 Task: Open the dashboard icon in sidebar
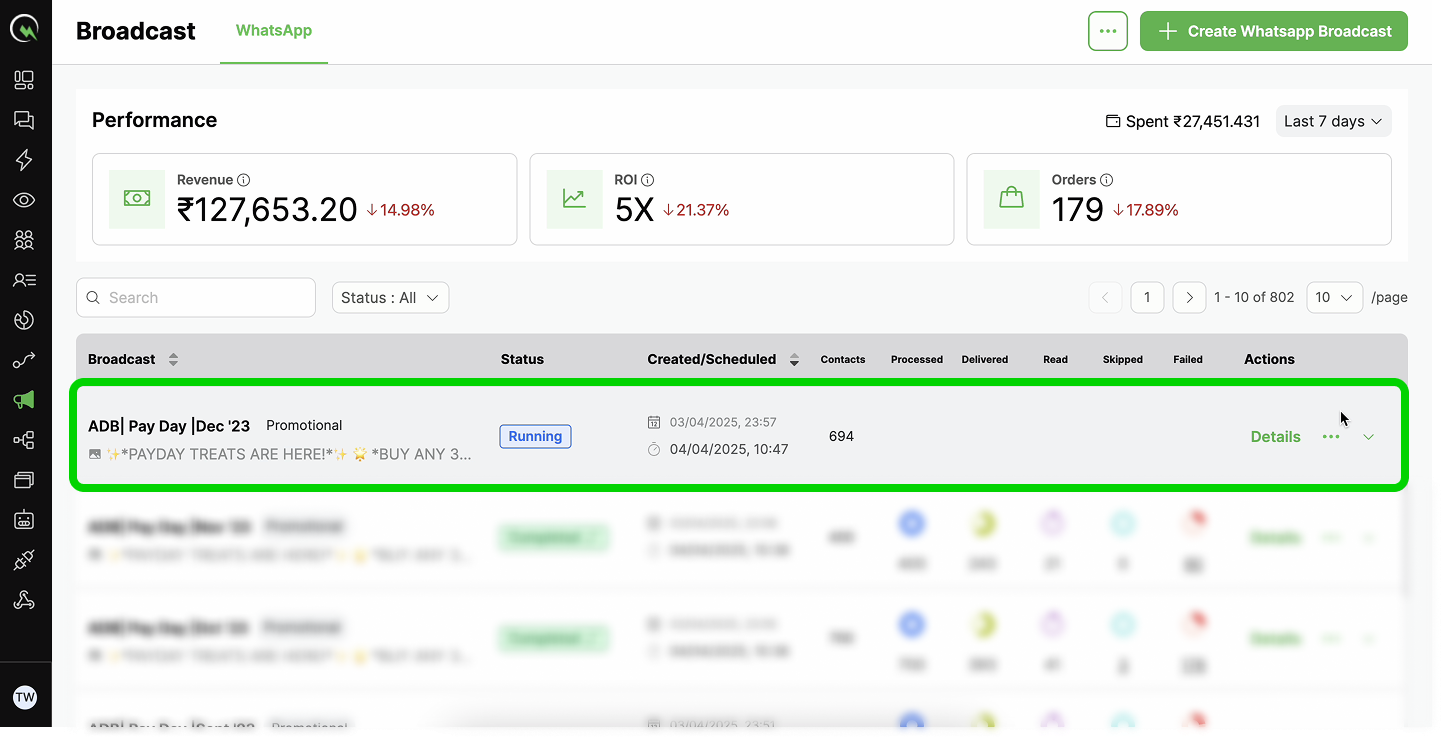click(x=24, y=80)
